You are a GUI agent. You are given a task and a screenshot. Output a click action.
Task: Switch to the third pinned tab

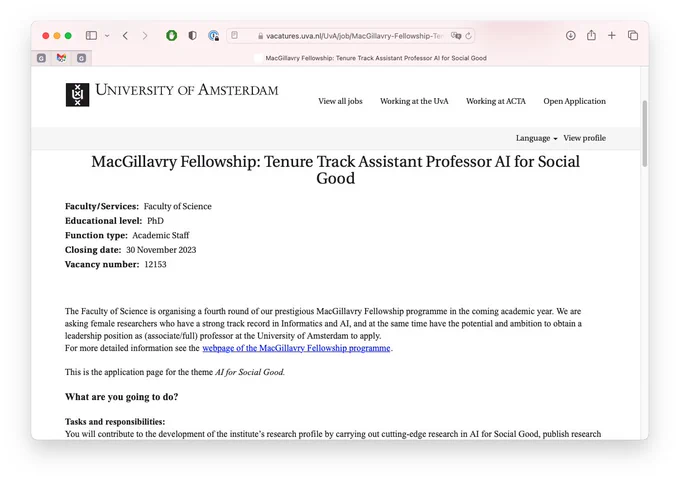[x=81, y=58]
